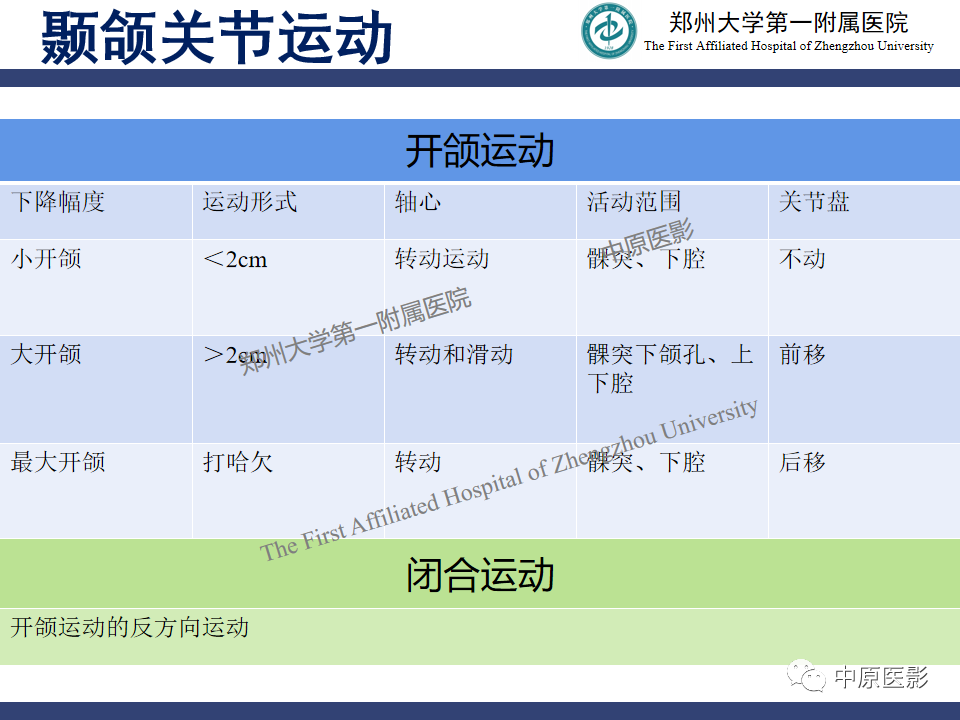
Task: Select the row label 小开颌
Action: pos(47,259)
